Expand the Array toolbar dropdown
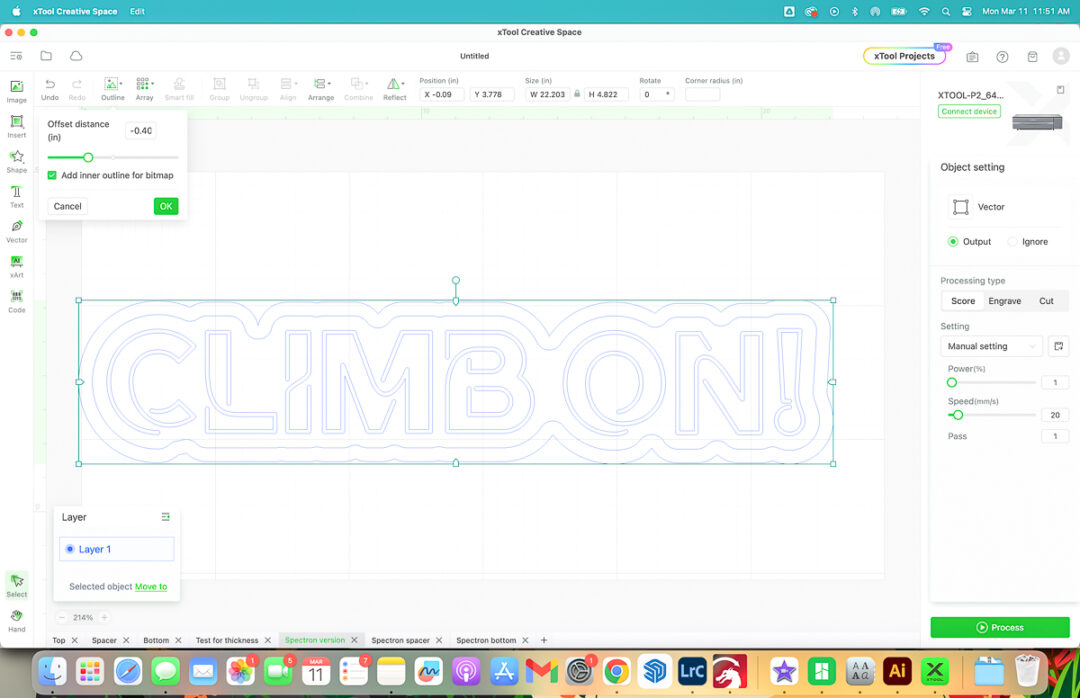 point(145,88)
